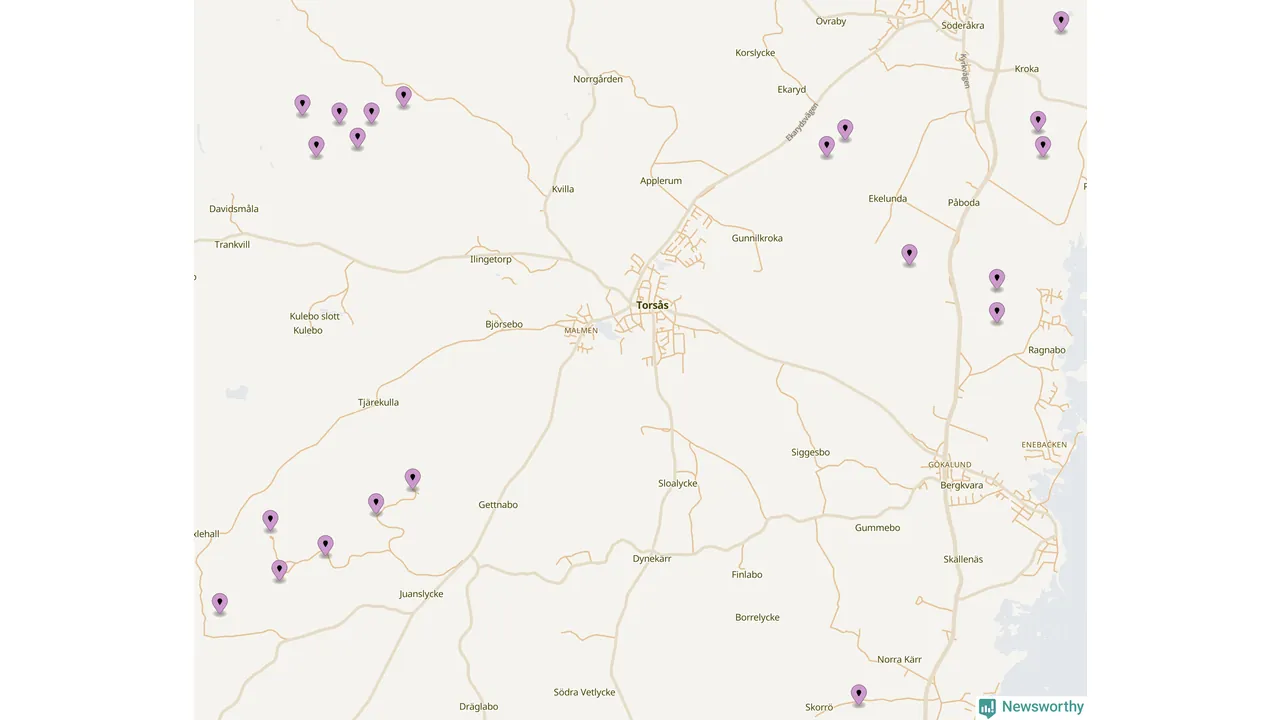Select the pin nearest to Gettnabo
1280x720 pixels.
(412, 479)
